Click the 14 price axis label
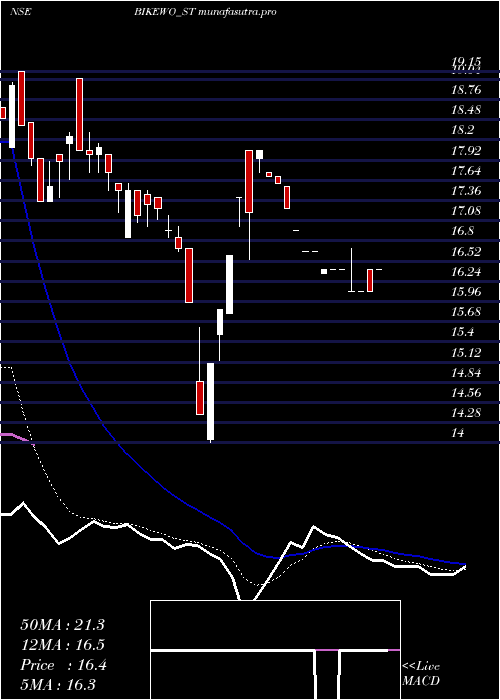 [x=458, y=433]
